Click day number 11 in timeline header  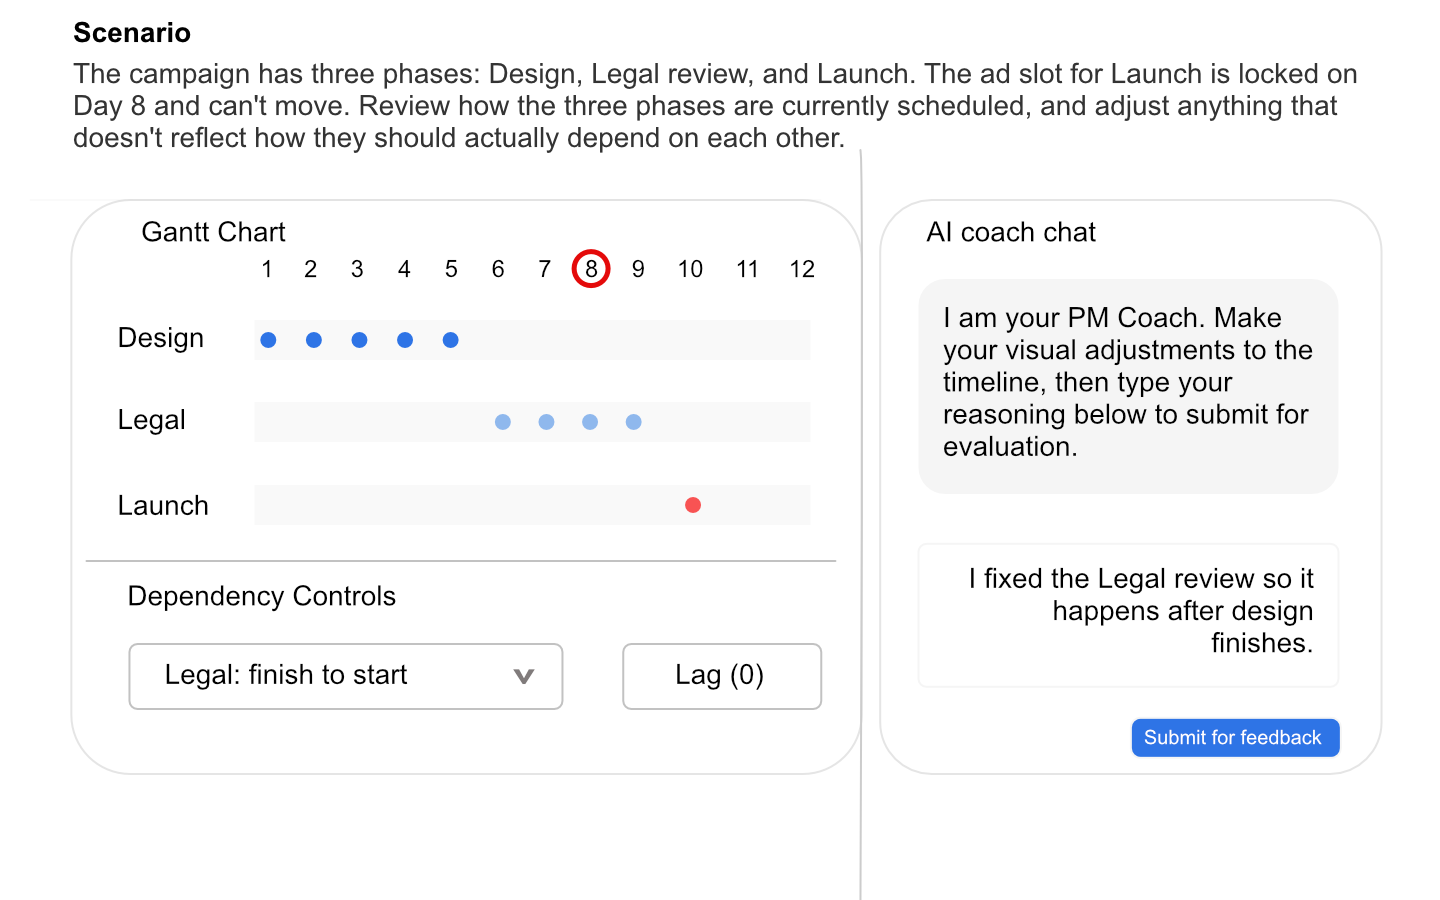[747, 269]
